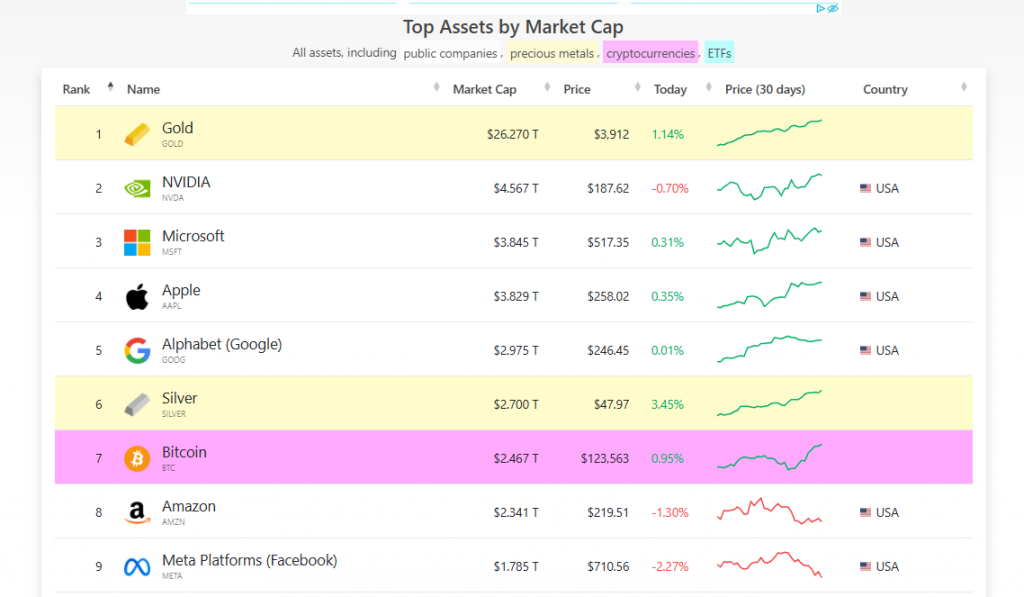Toggle the cryptocurrencies filter
Viewport: 1024px width, 597px height.
tap(650, 53)
